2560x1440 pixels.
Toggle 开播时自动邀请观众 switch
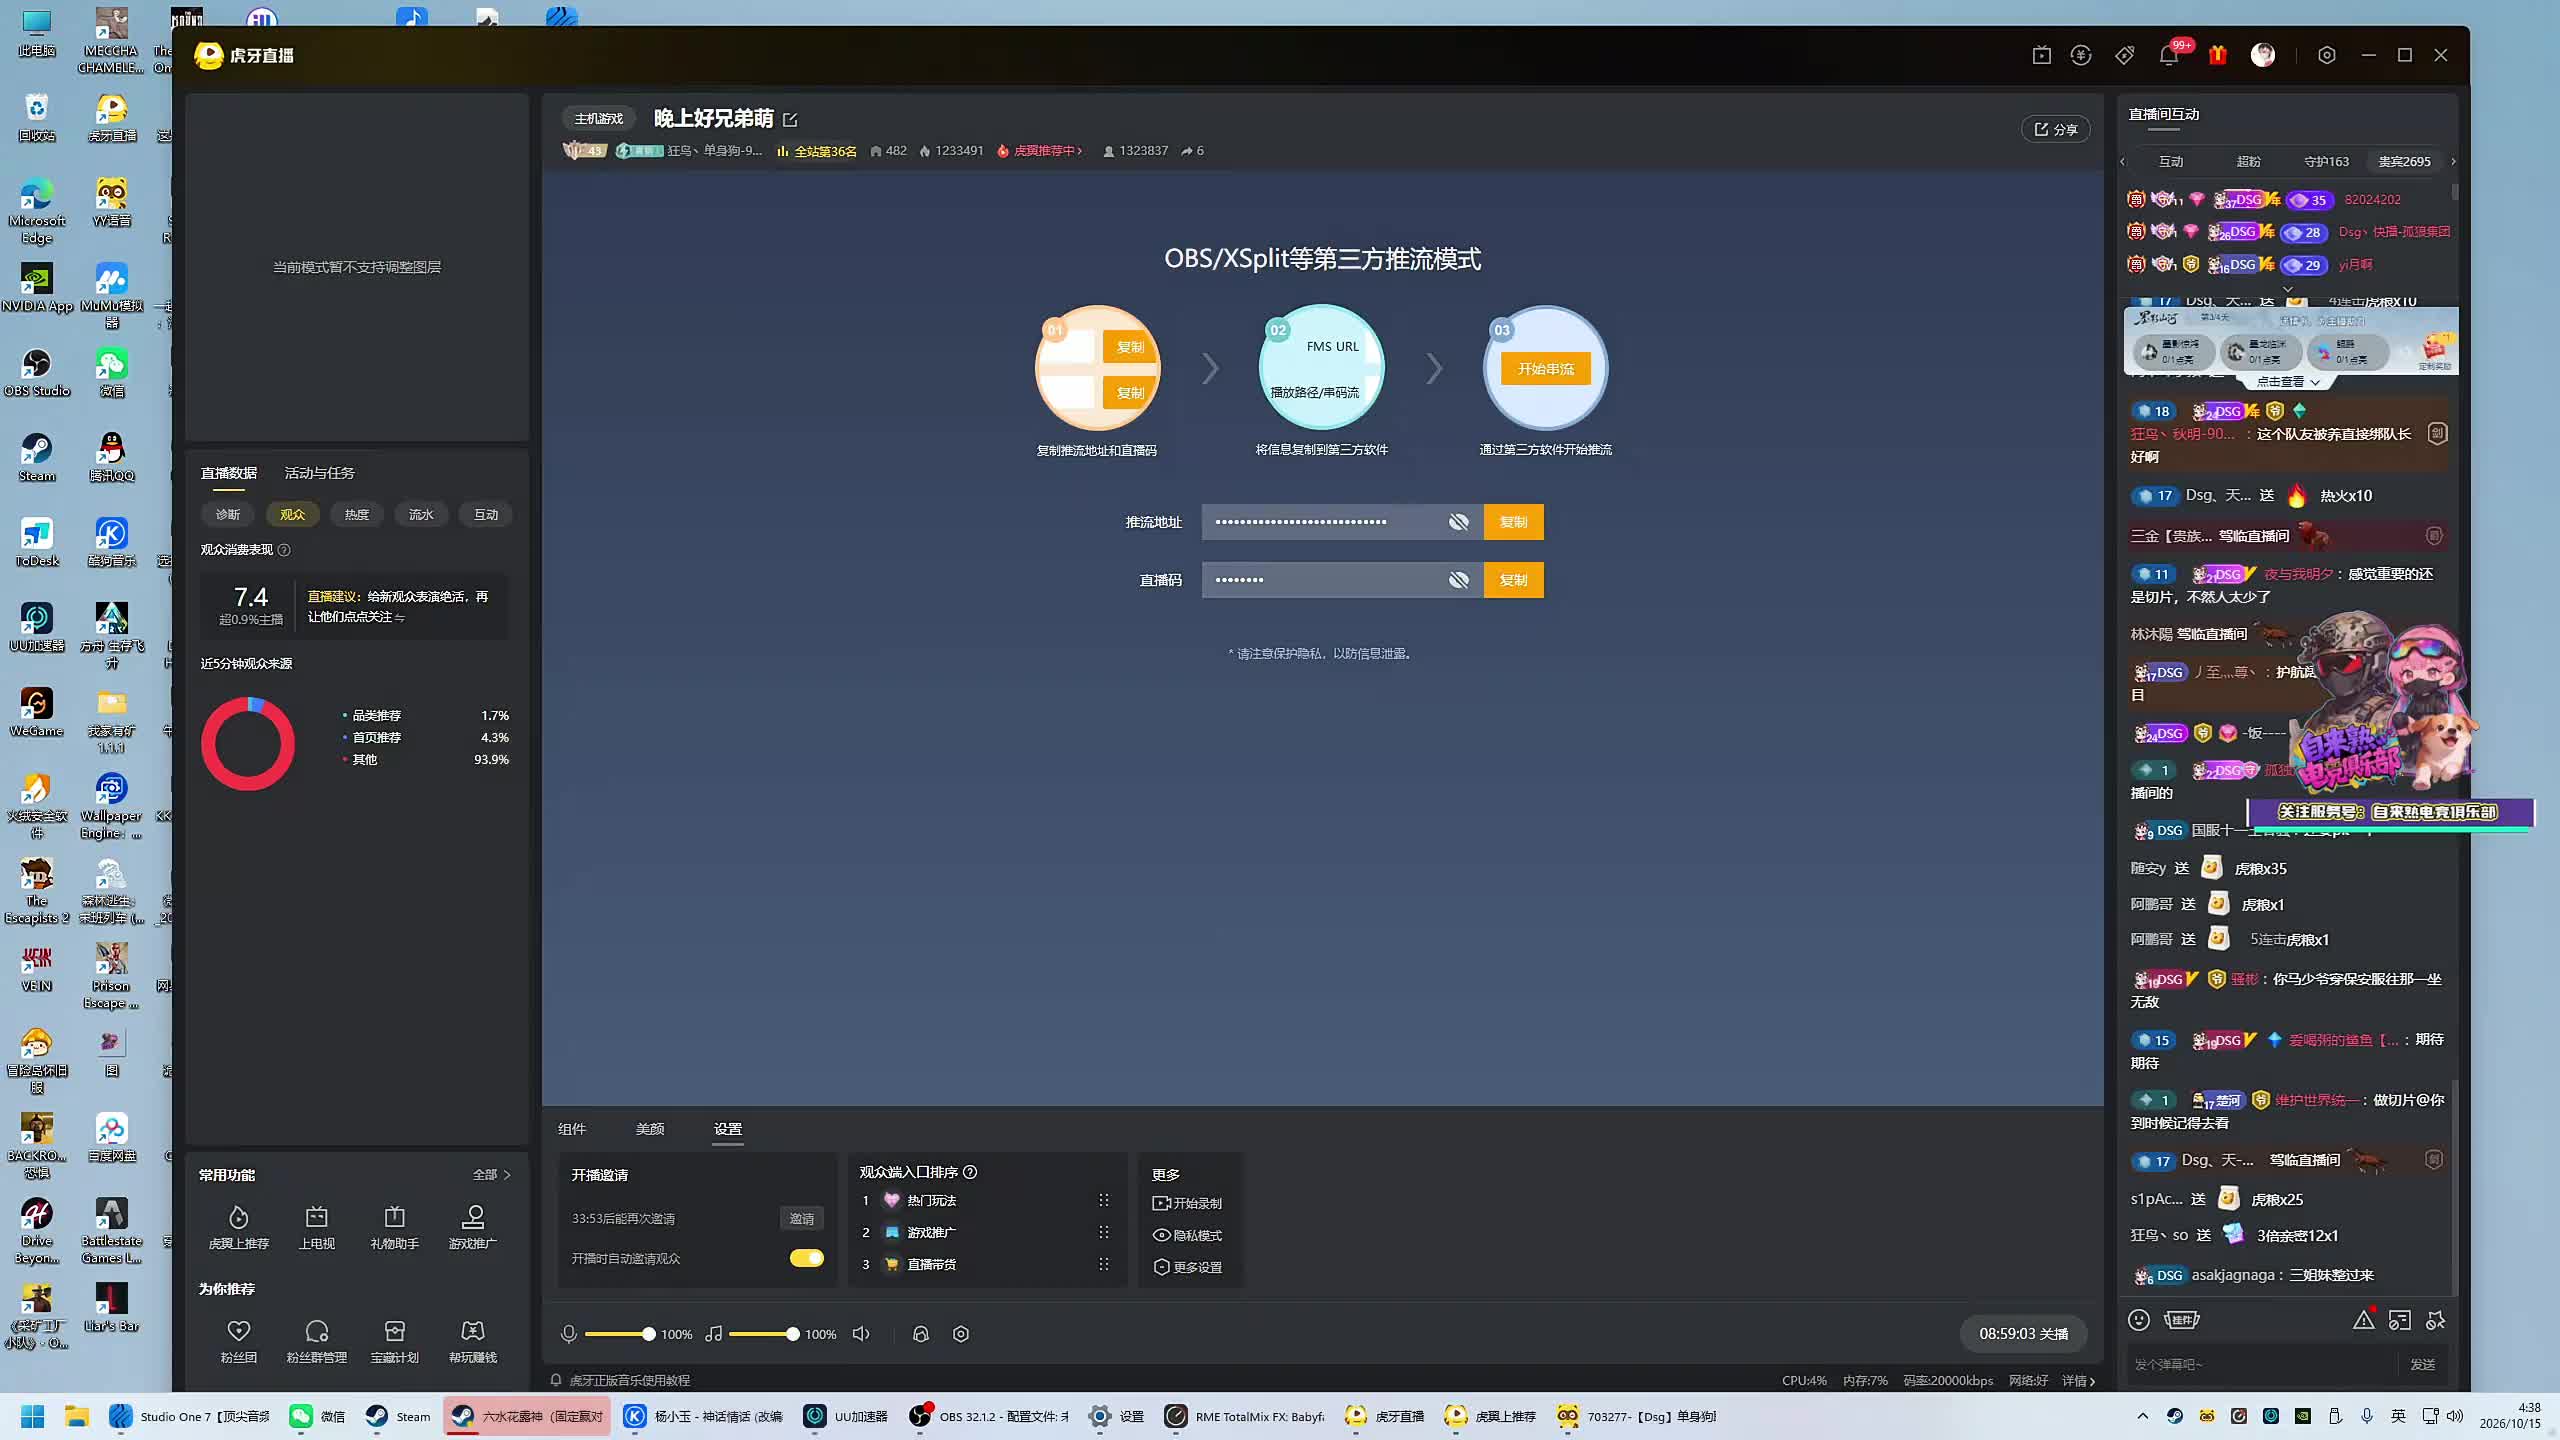coord(806,1258)
